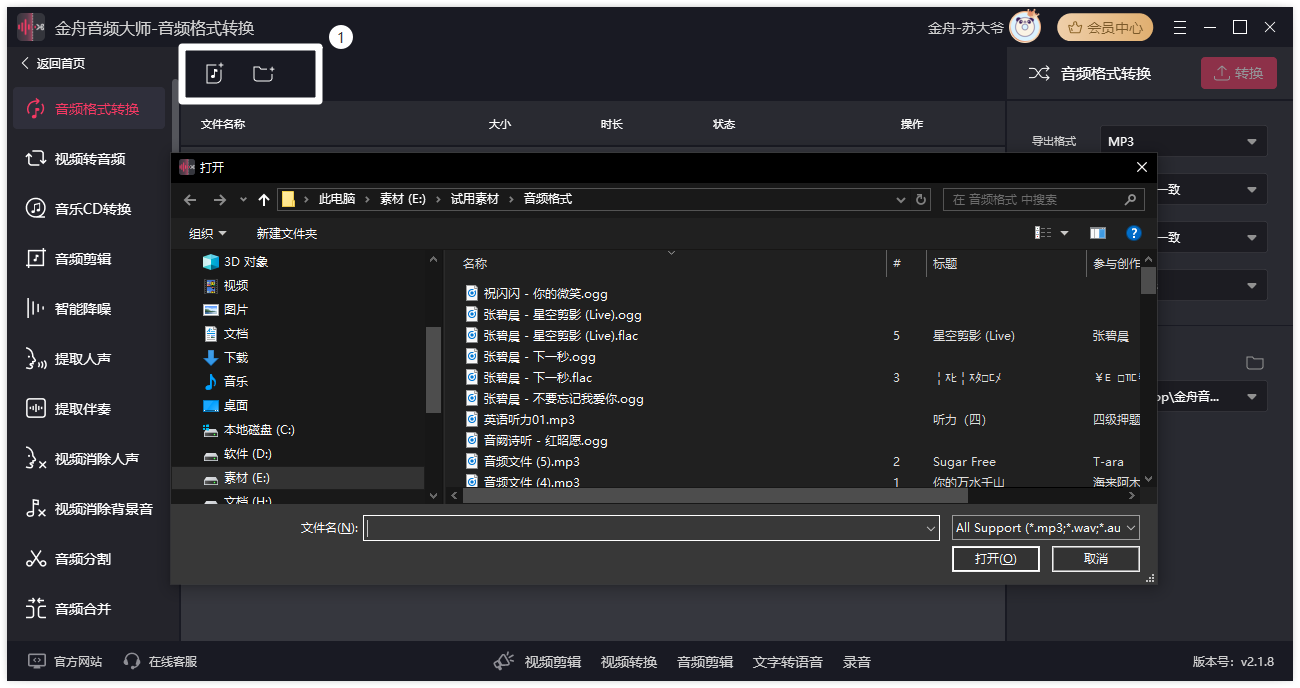Click the output folder browse icon

[x=1255, y=363]
